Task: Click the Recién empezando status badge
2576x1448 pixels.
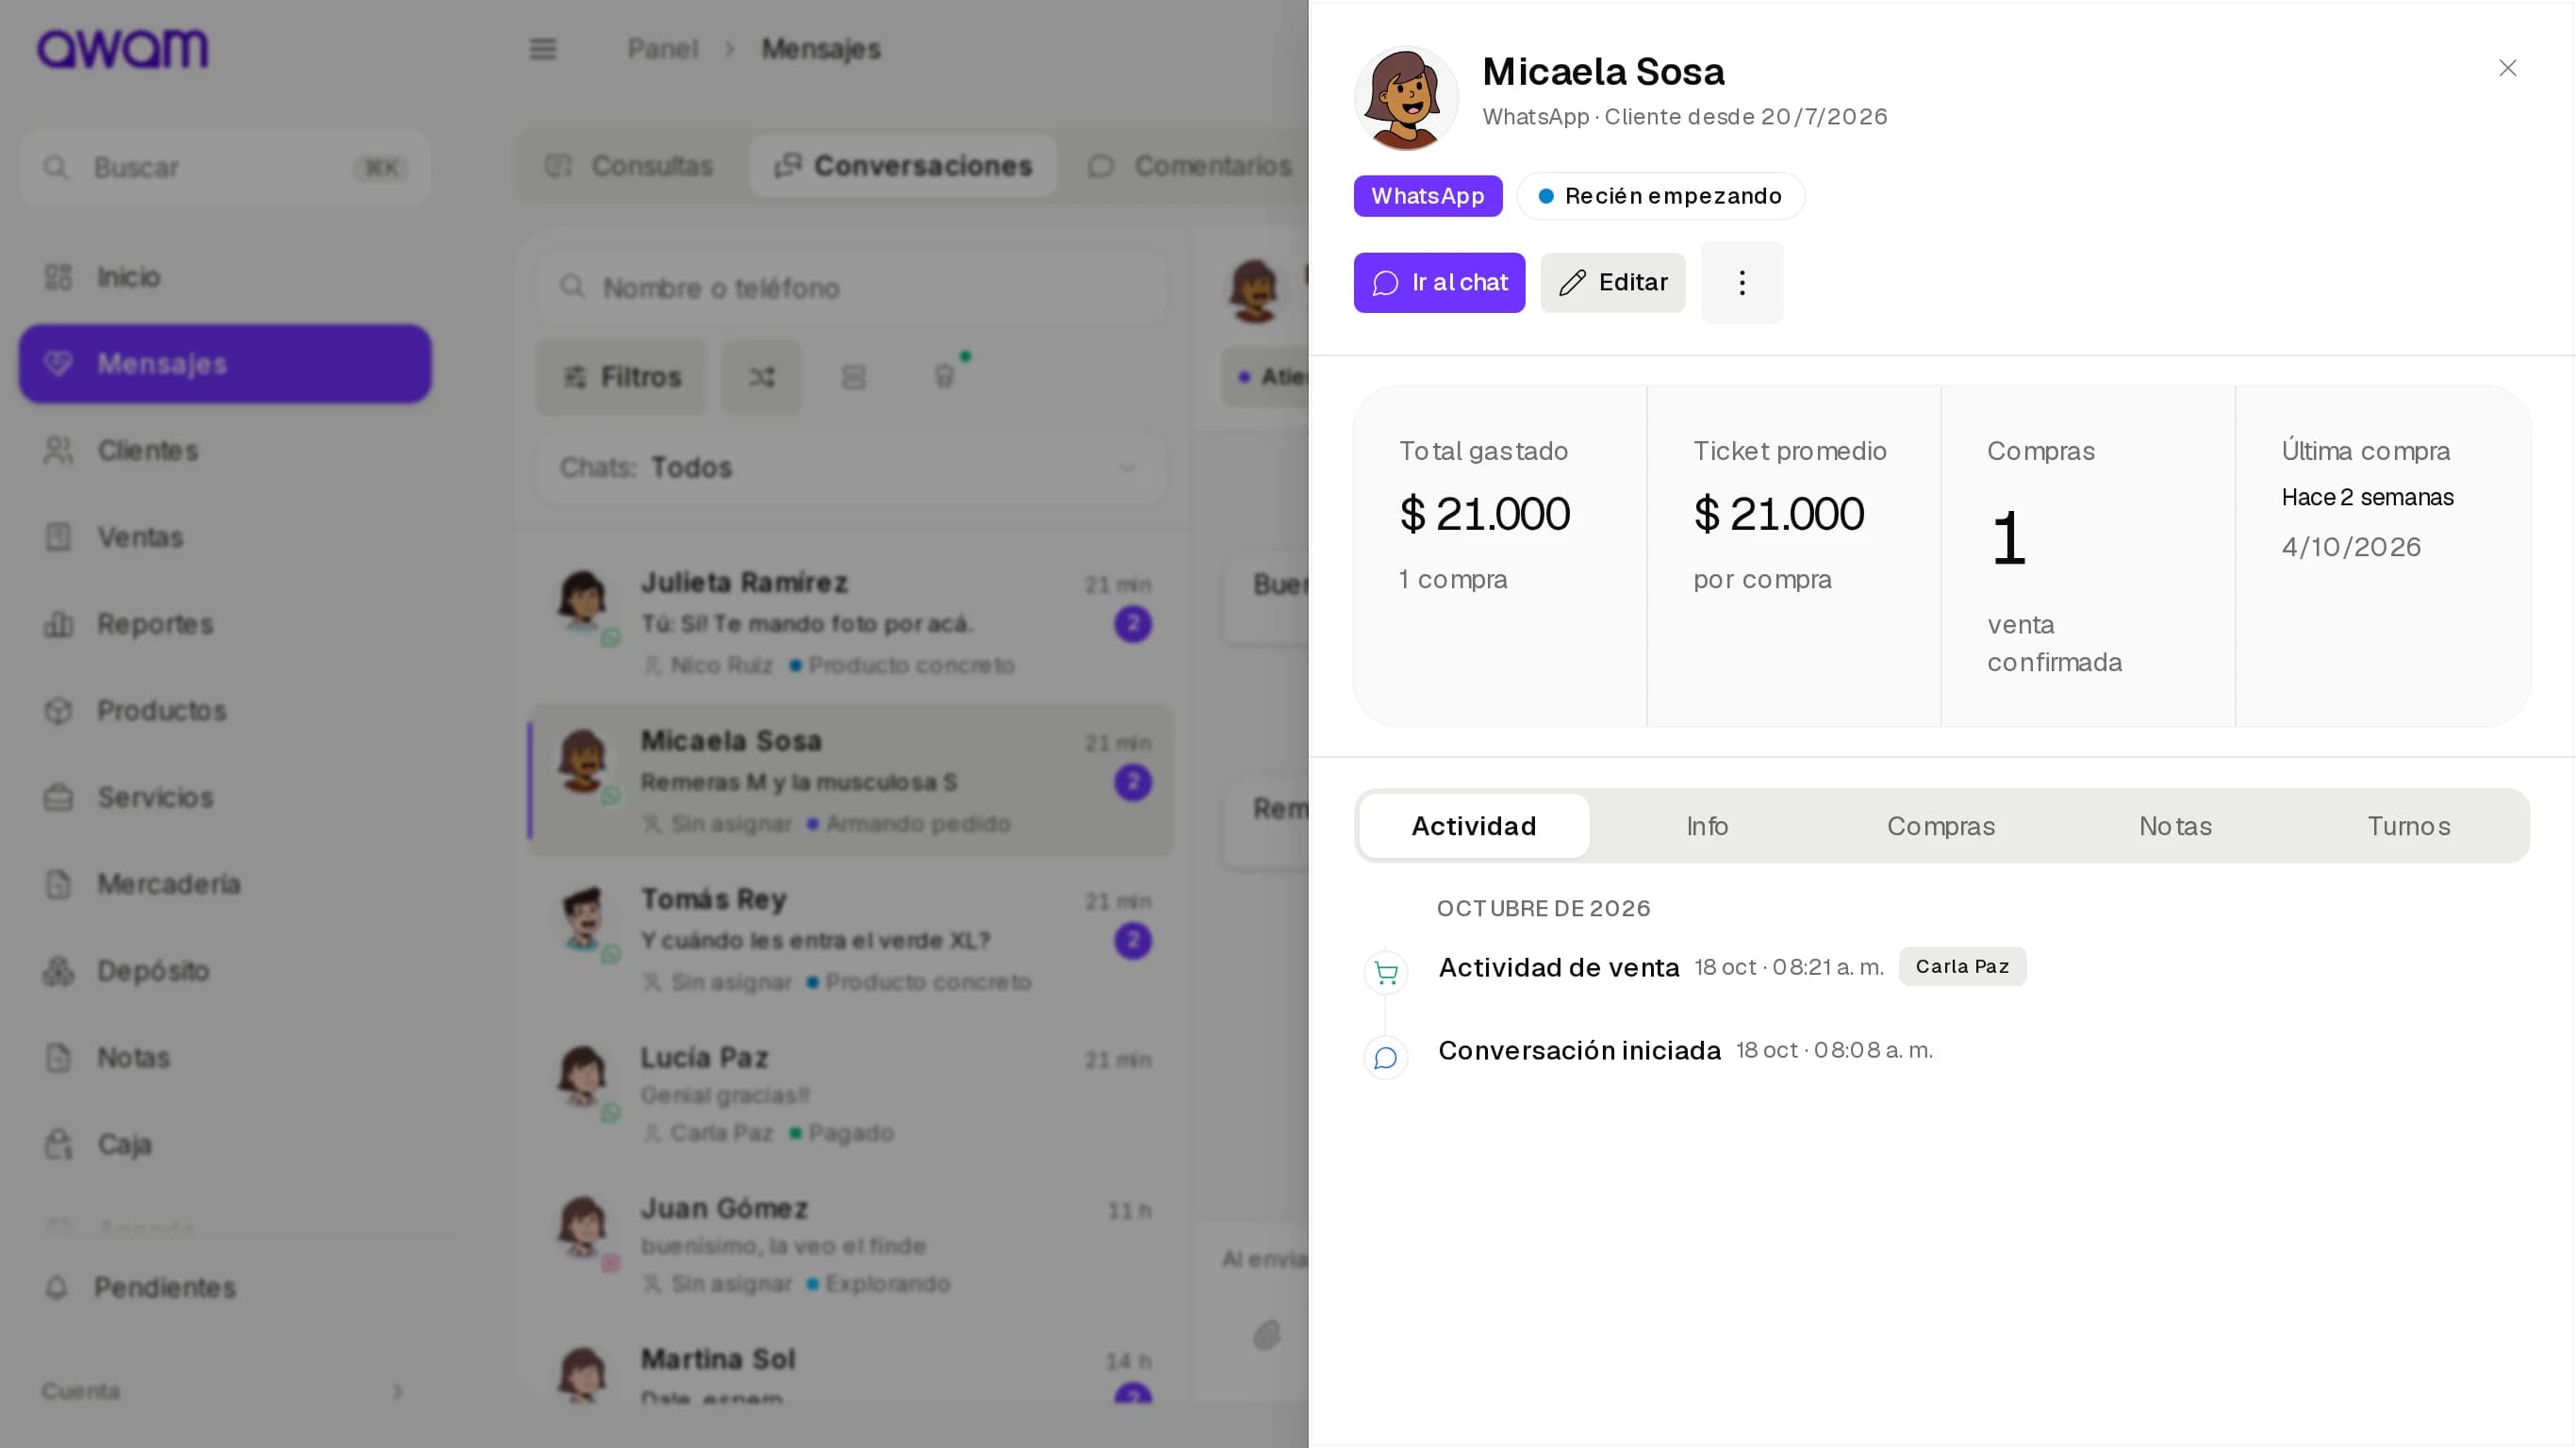Action: [x=1660, y=196]
